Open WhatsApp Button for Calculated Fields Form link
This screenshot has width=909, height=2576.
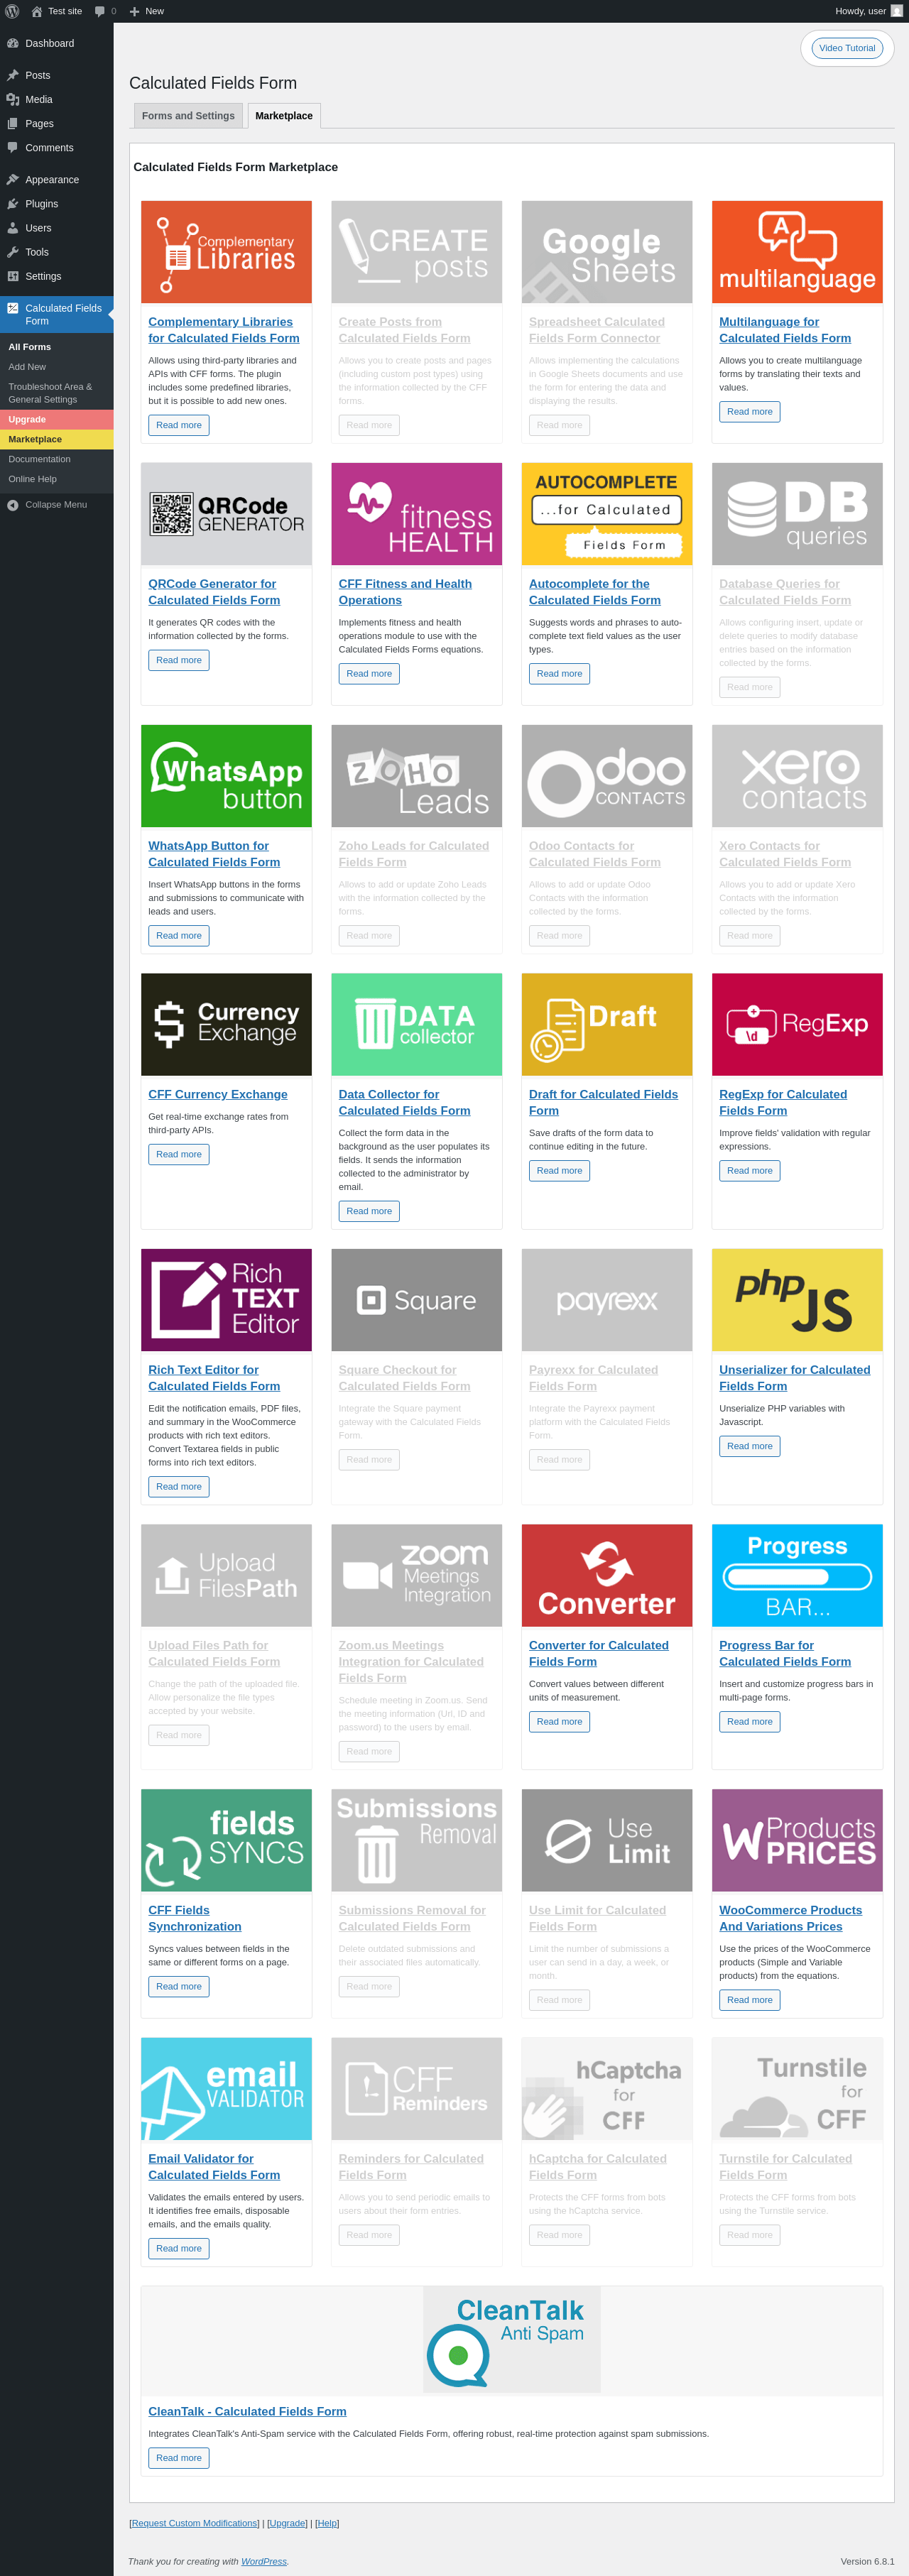click(x=214, y=854)
